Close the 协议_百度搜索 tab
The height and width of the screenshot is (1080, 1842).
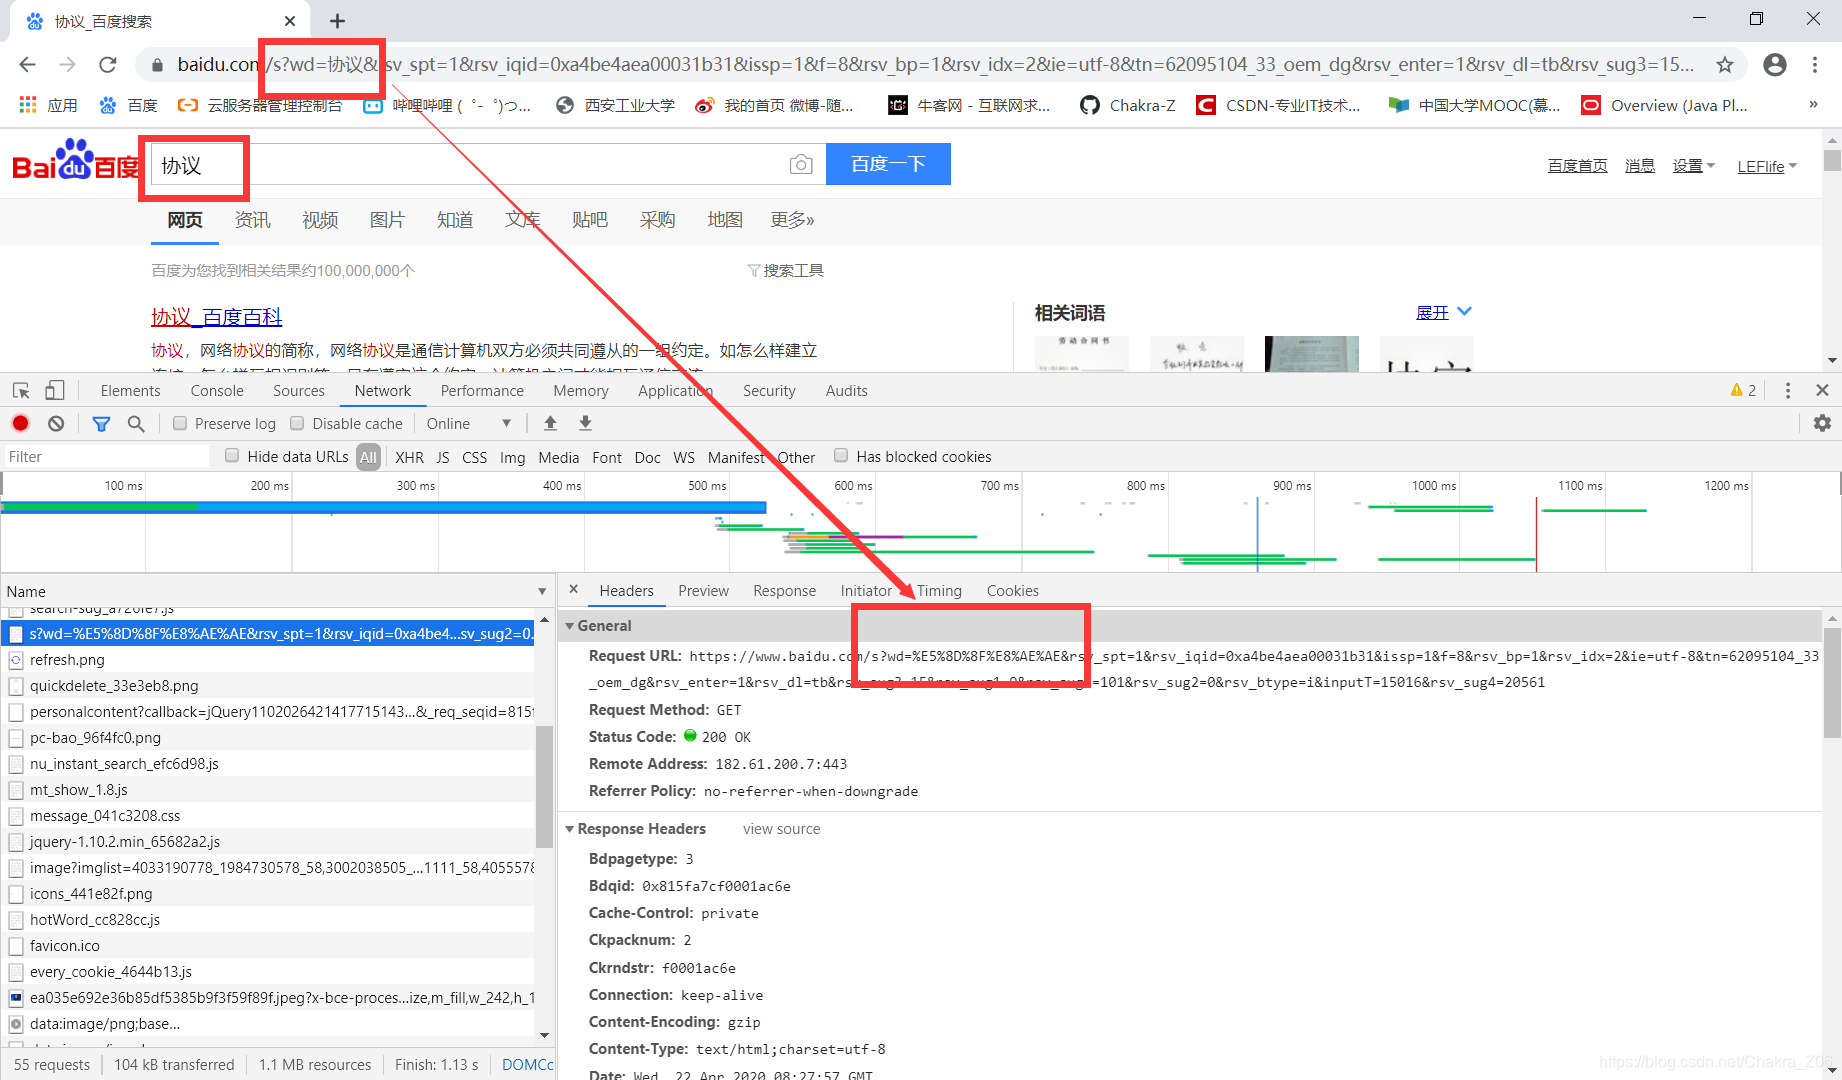click(290, 21)
